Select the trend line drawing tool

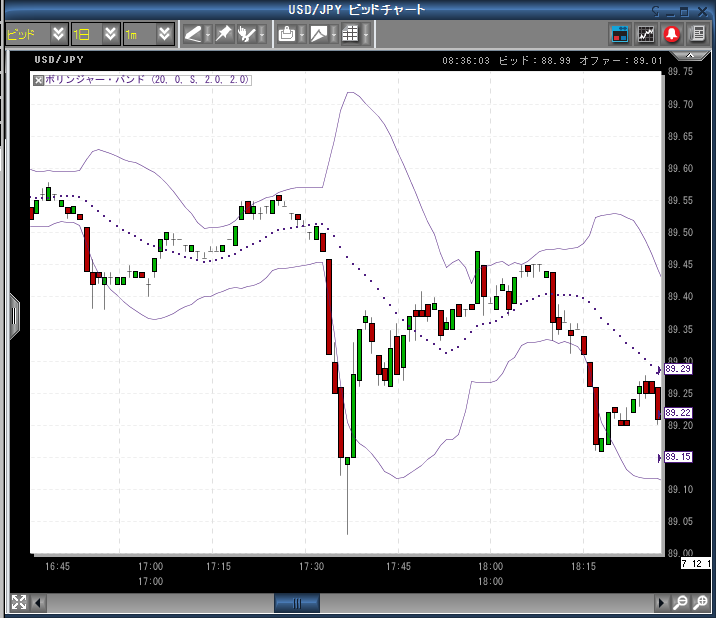[193, 34]
